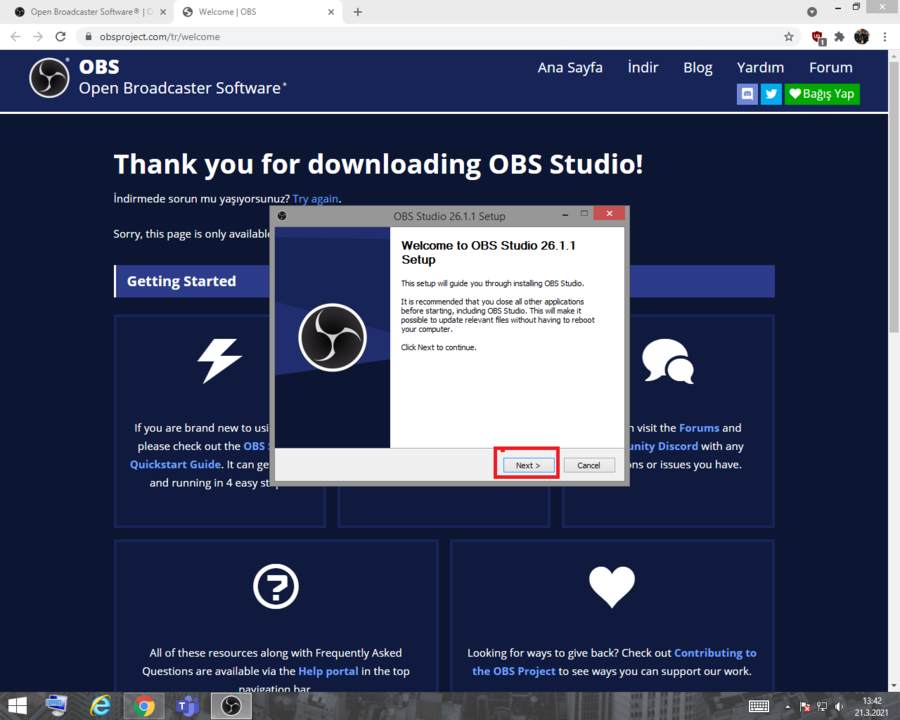Image resolution: width=900 pixels, height=720 pixels.
Task: Click the OBS logo in the site header
Action: 49,78
